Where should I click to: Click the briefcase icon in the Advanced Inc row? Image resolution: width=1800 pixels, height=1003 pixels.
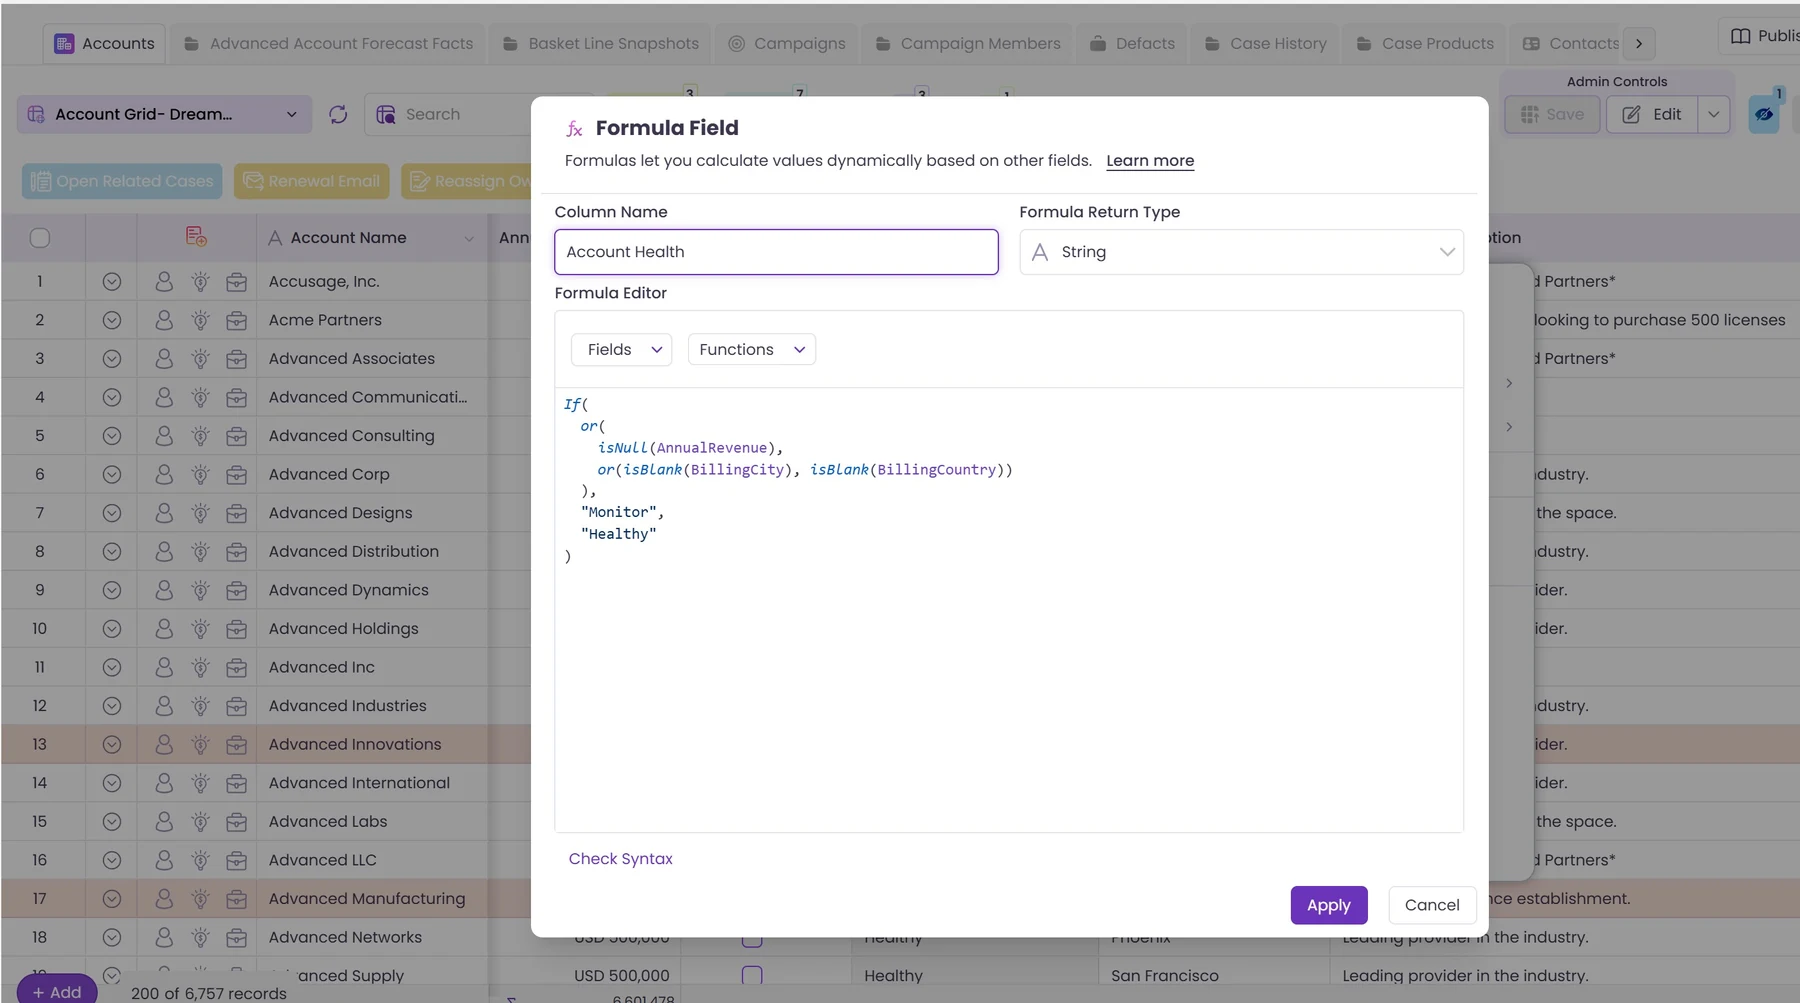click(236, 667)
